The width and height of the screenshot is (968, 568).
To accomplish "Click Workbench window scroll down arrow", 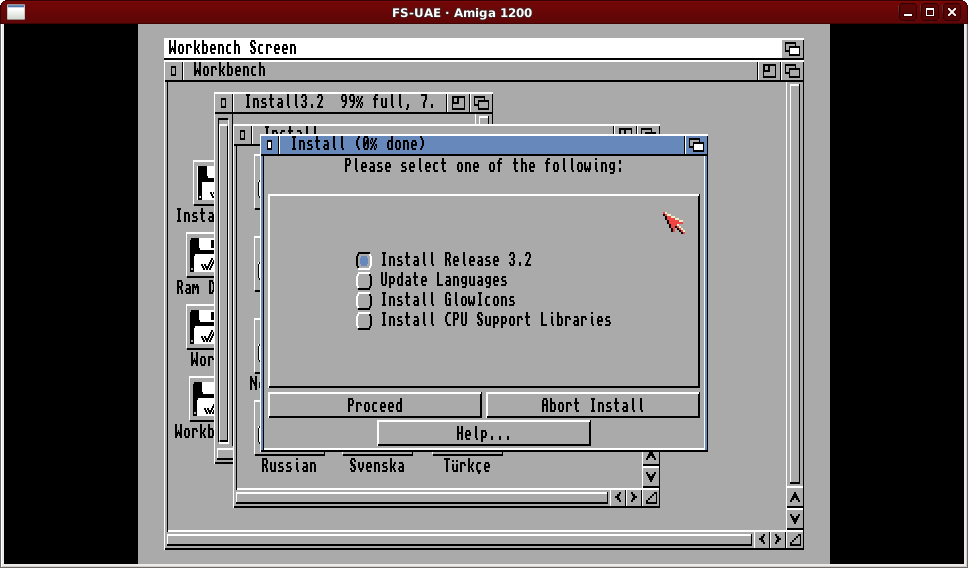I will [795, 519].
